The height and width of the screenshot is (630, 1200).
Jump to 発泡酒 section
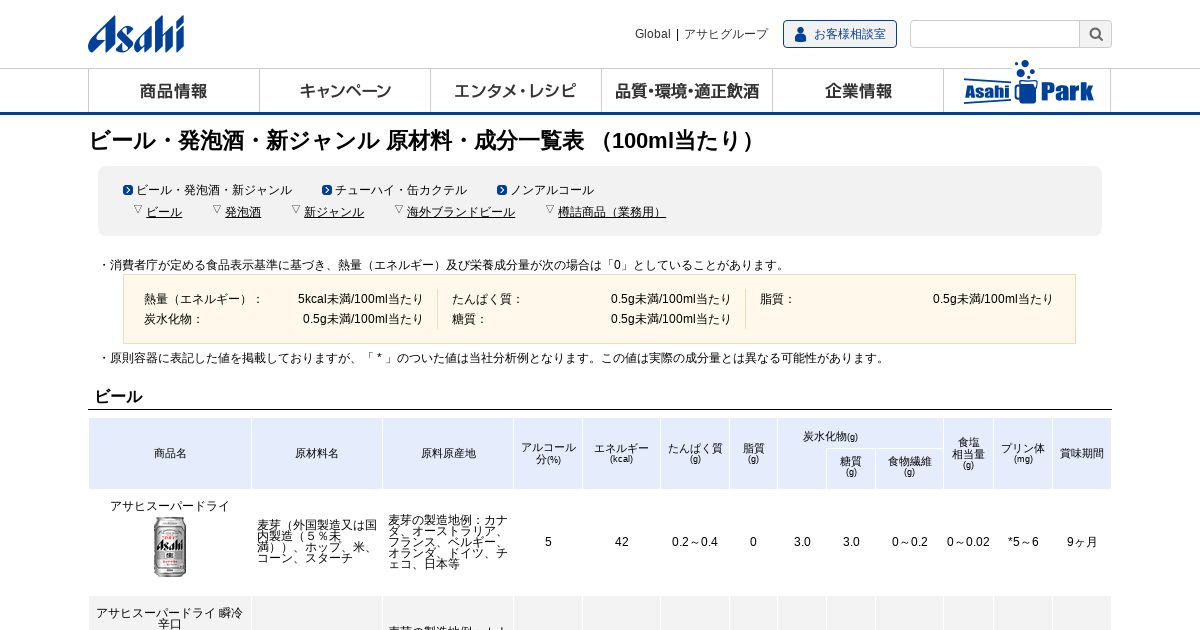tap(243, 212)
